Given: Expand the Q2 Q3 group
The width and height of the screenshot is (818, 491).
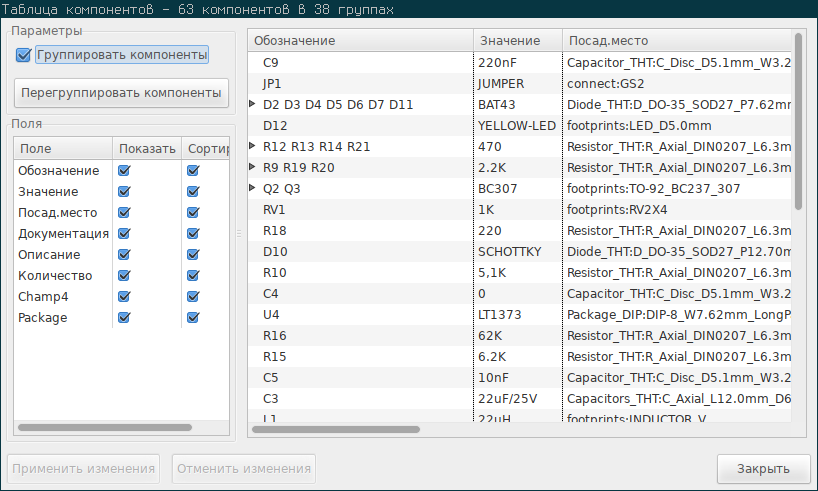Looking at the screenshot, I should coord(252,187).
